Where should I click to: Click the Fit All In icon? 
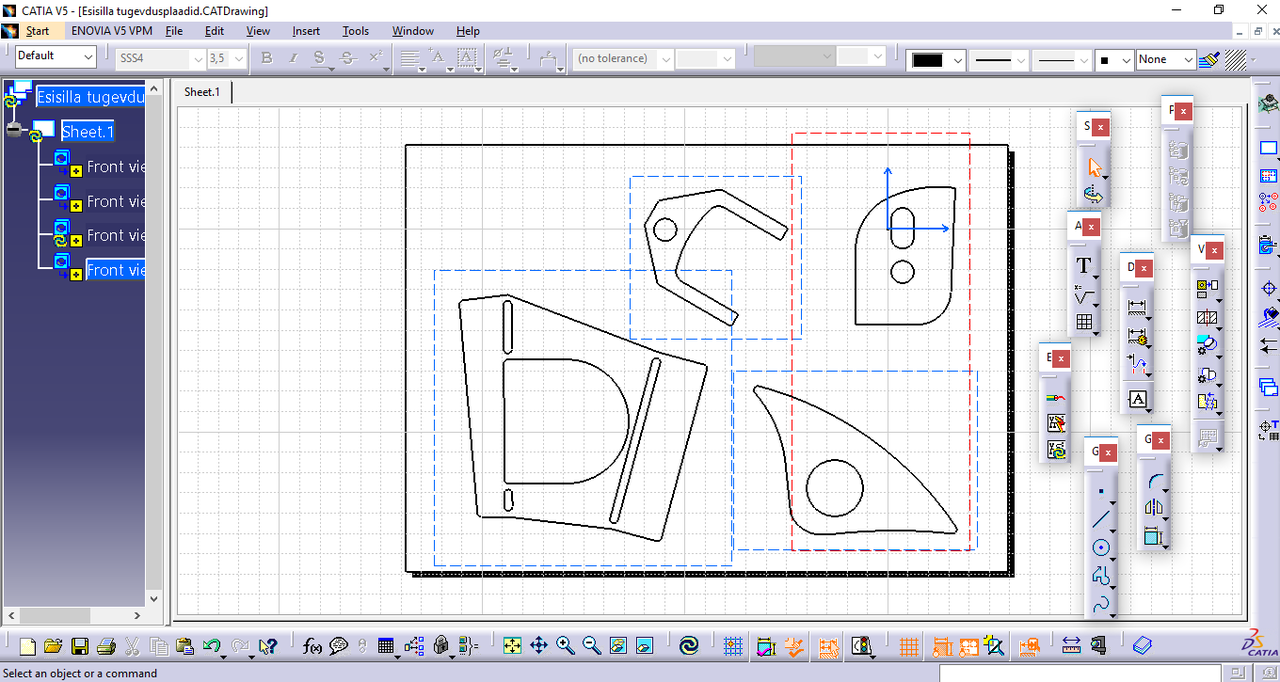coord(512,646)
